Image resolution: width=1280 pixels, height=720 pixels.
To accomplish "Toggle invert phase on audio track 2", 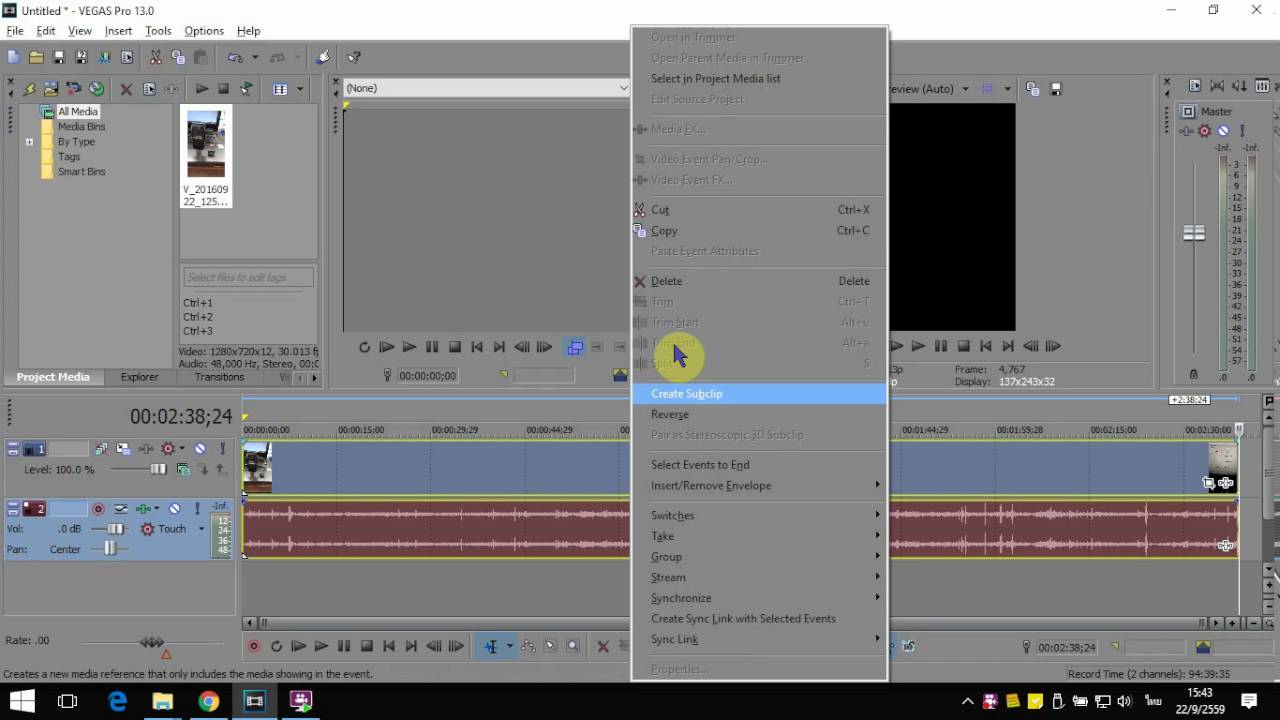I will pos(121,508).
